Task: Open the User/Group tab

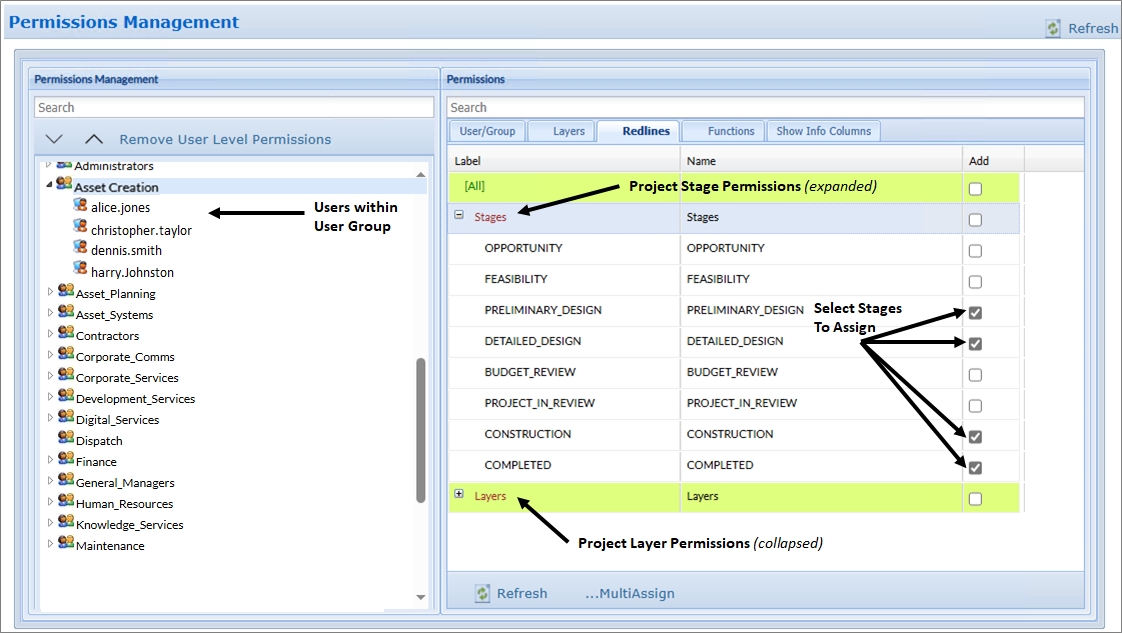Action: [x=487, y=131]
